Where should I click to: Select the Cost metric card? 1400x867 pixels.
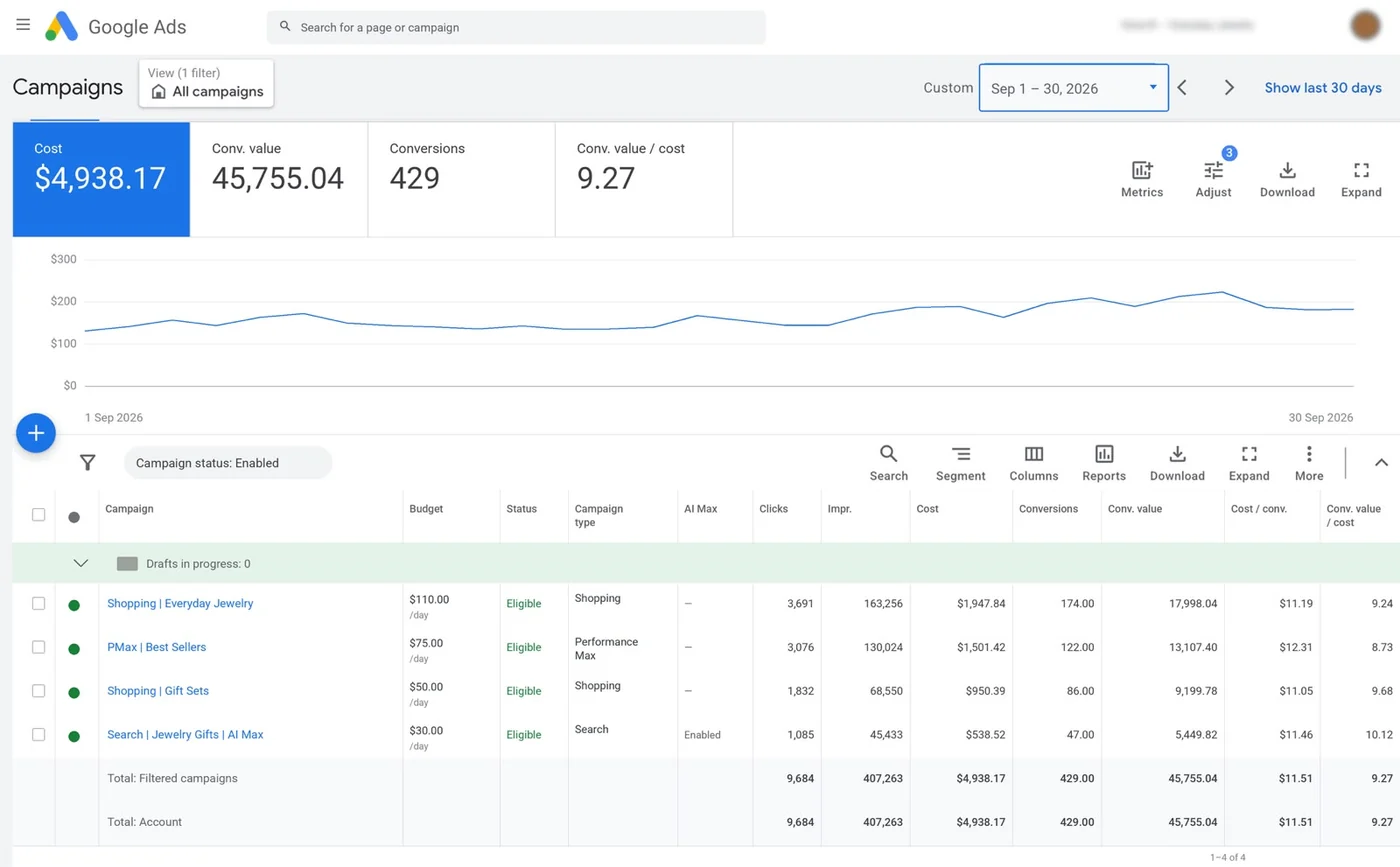point(101,180)
